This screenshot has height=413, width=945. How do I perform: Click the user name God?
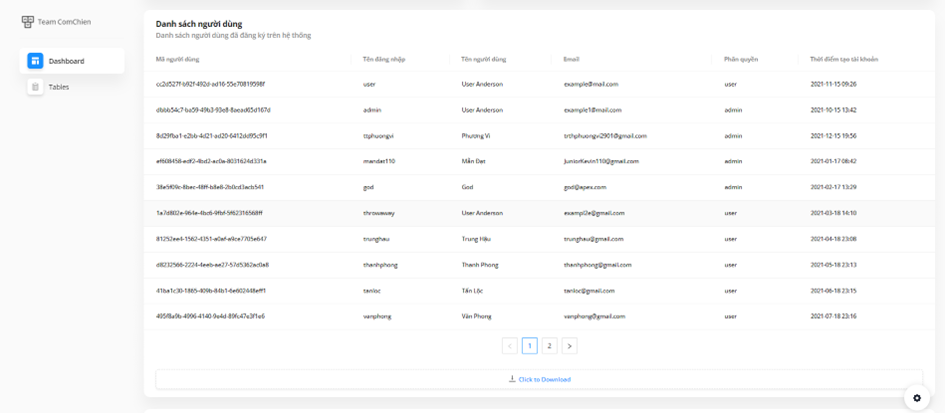(467, 187)
